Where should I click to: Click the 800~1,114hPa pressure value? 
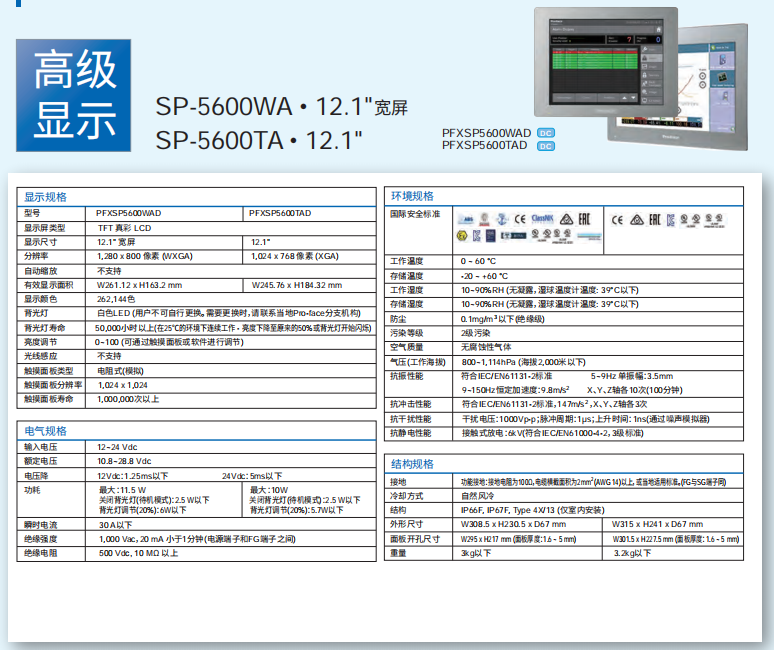[523, 362]
